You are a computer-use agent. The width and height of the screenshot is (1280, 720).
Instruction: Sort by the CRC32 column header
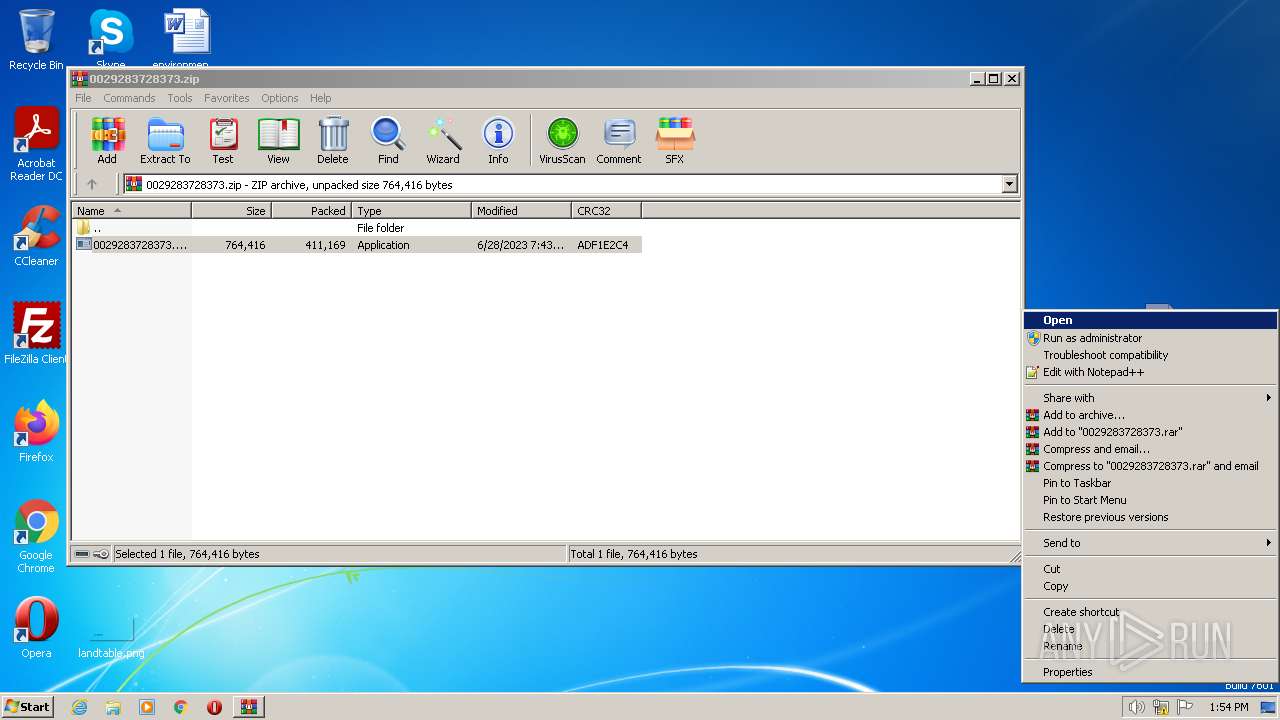click(x=607, y=211)
